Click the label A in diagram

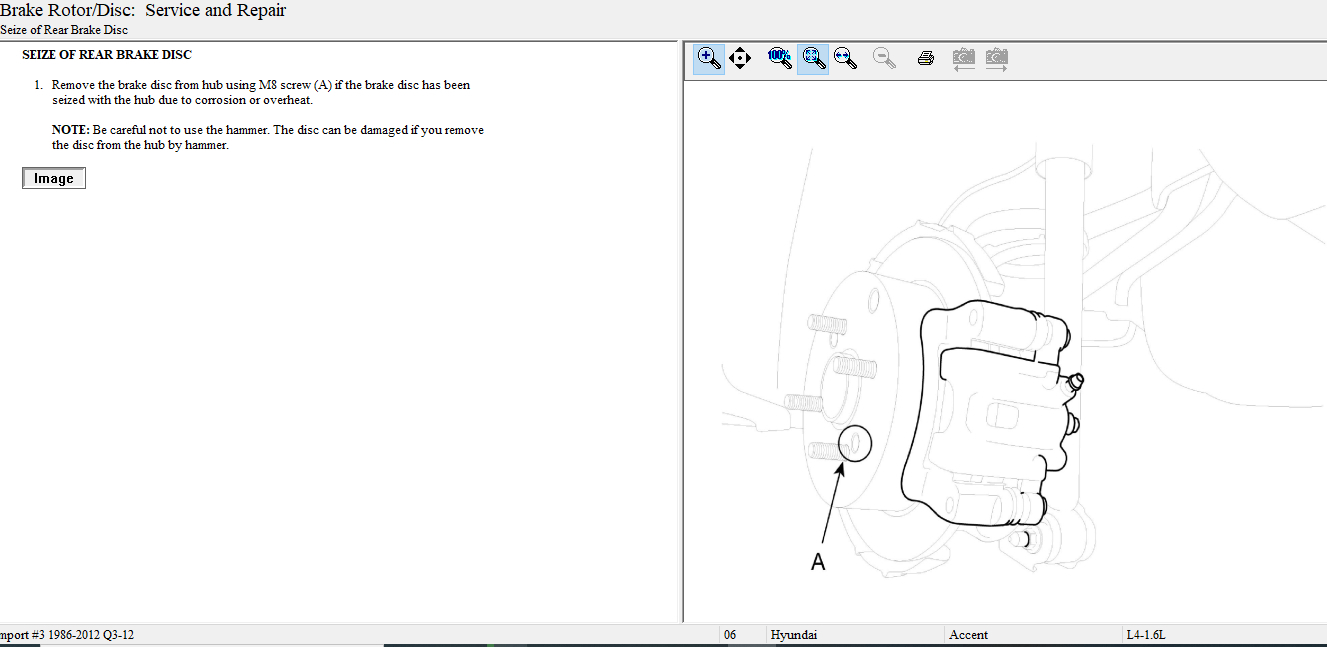click(818, 562)
